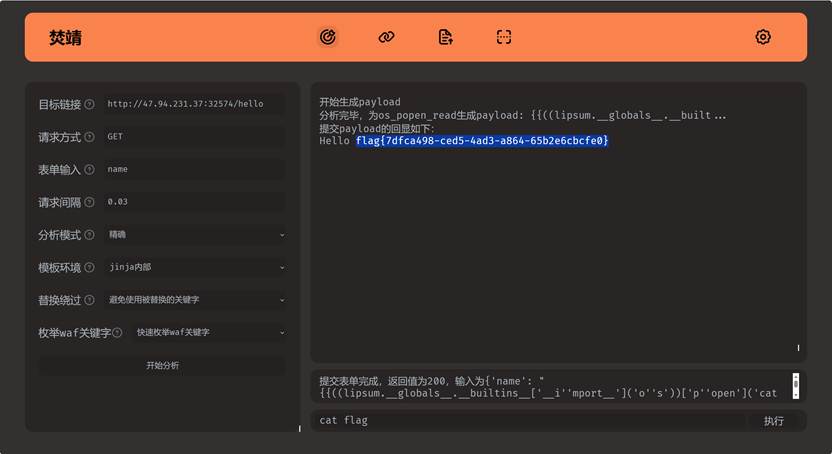Switch to the chain-link tab icon
Screen dimensions: 832x454
point(386,37)
